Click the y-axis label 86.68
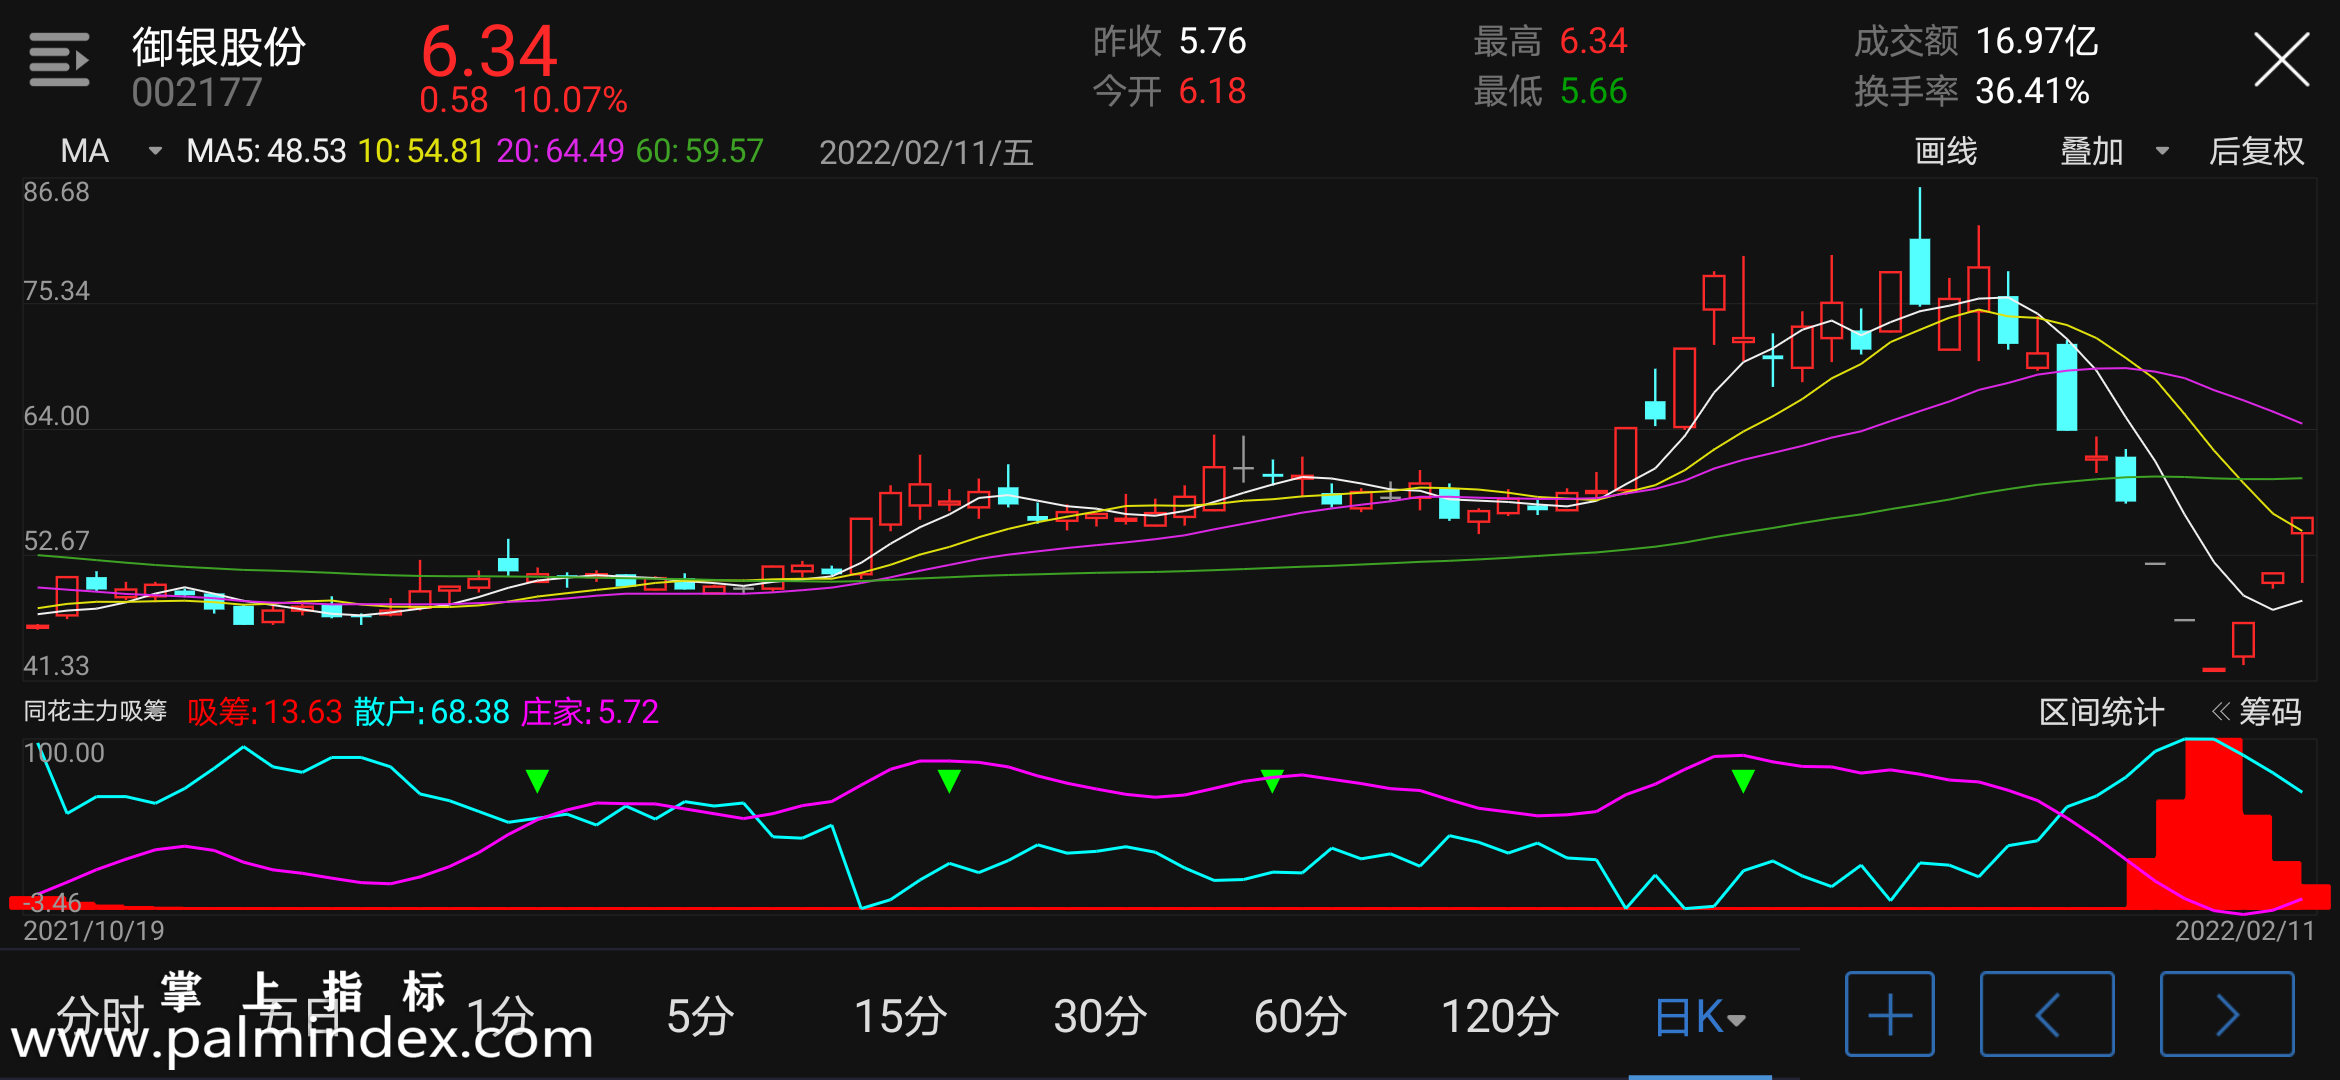 click(56, 192)
